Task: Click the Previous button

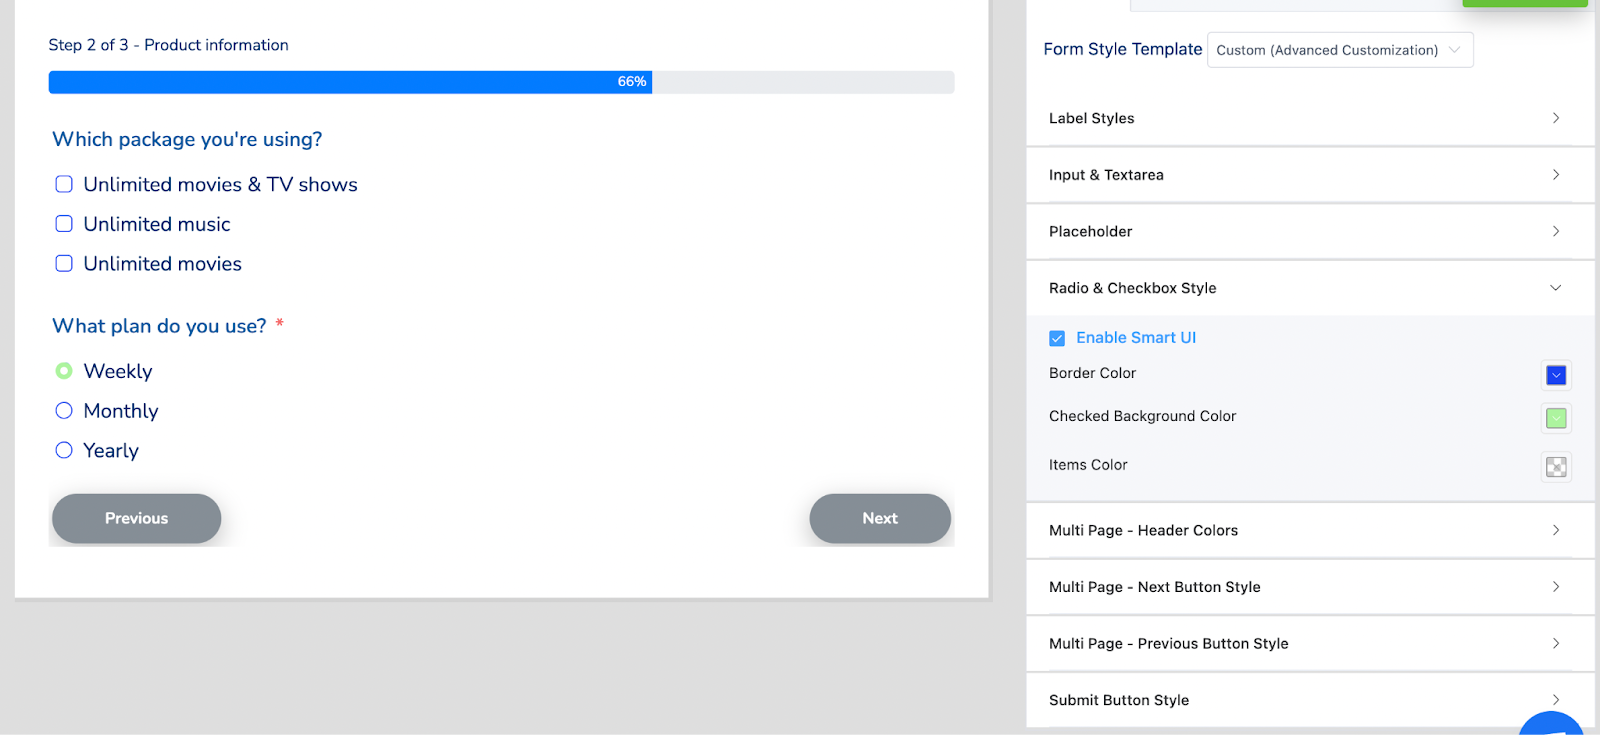Action: tap(136, 518)
